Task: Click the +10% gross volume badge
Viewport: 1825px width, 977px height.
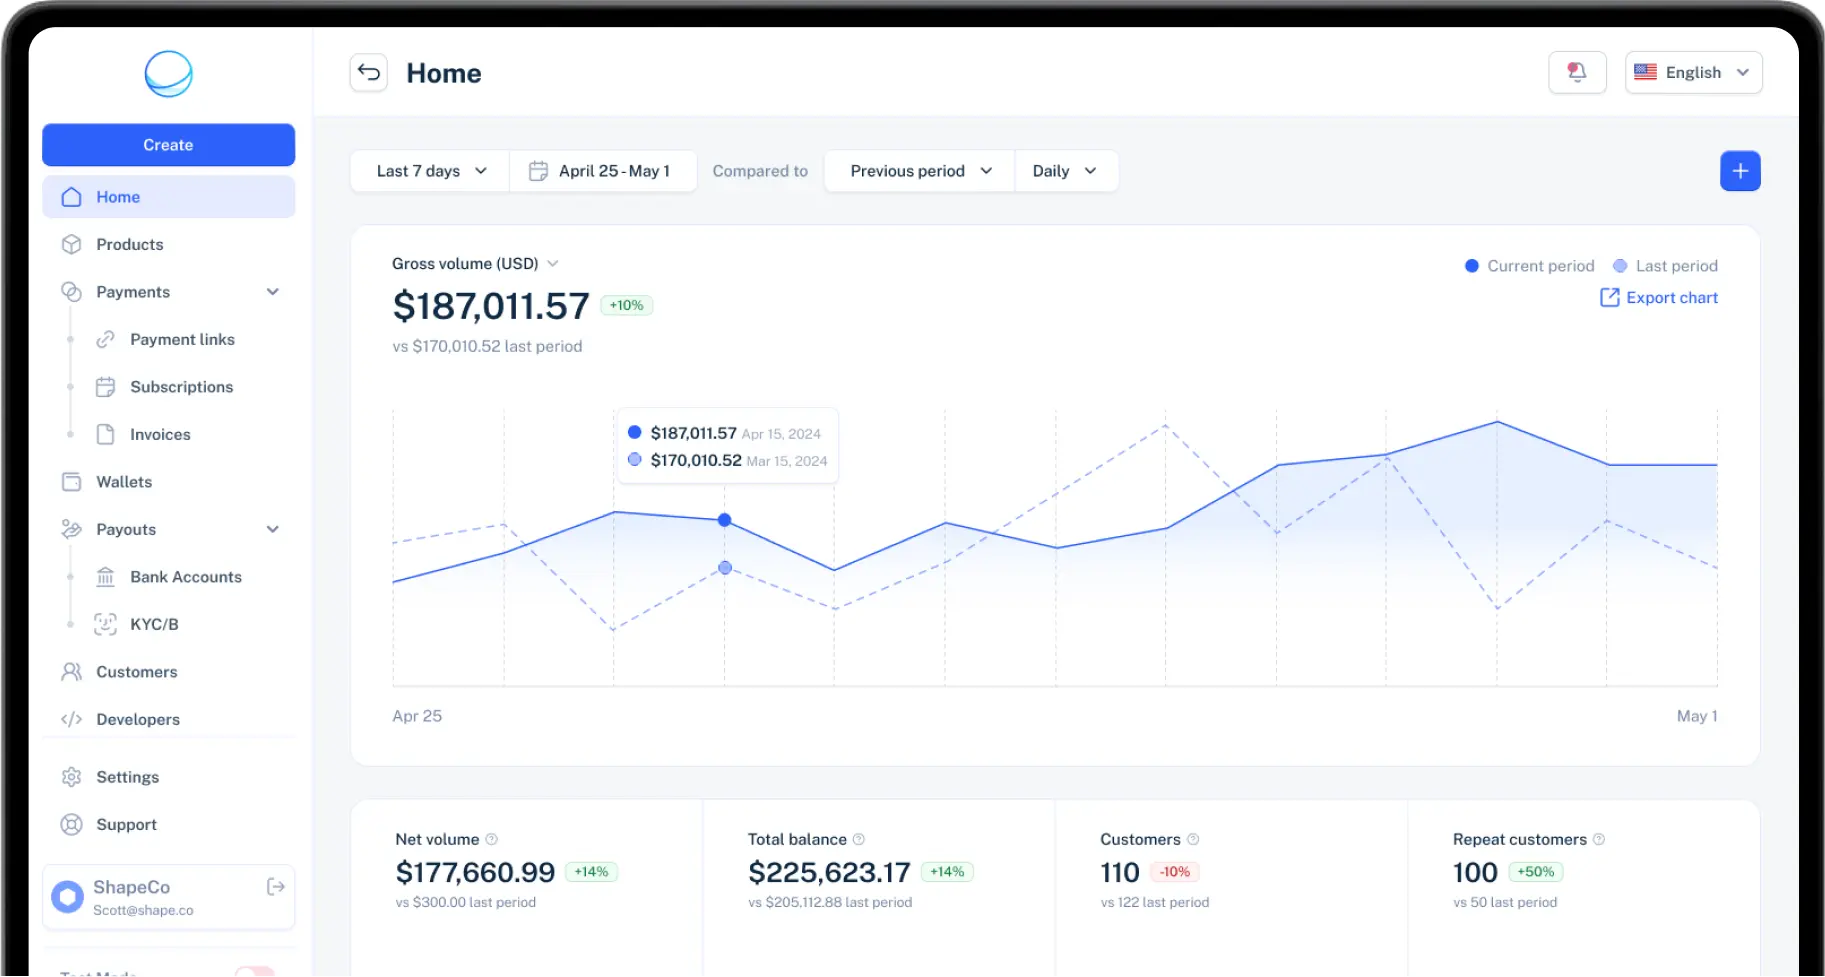Action: (627, 306)
